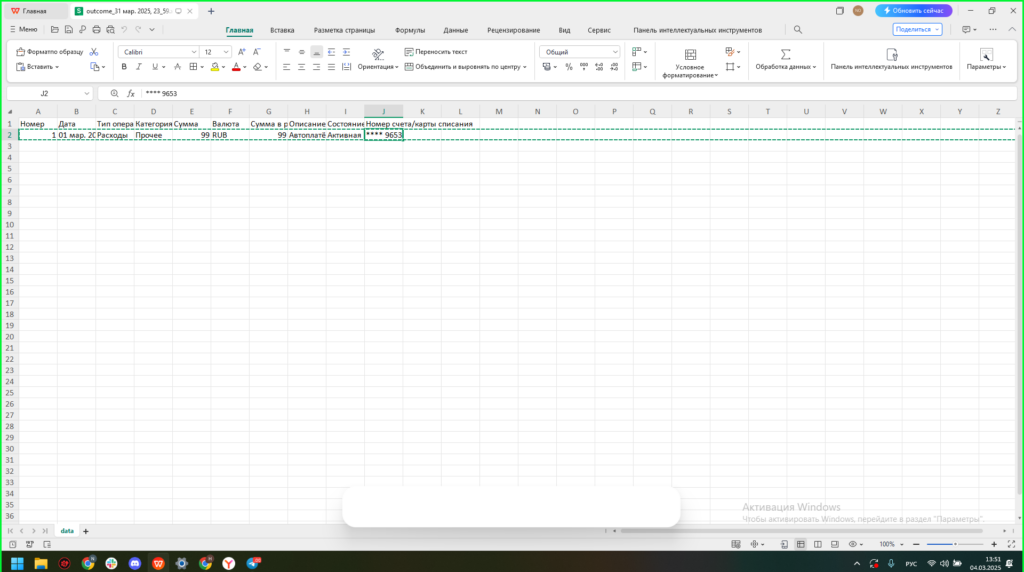Select the data sheet tab
This screenshot has width=1024, height=572.
point(67,531)
